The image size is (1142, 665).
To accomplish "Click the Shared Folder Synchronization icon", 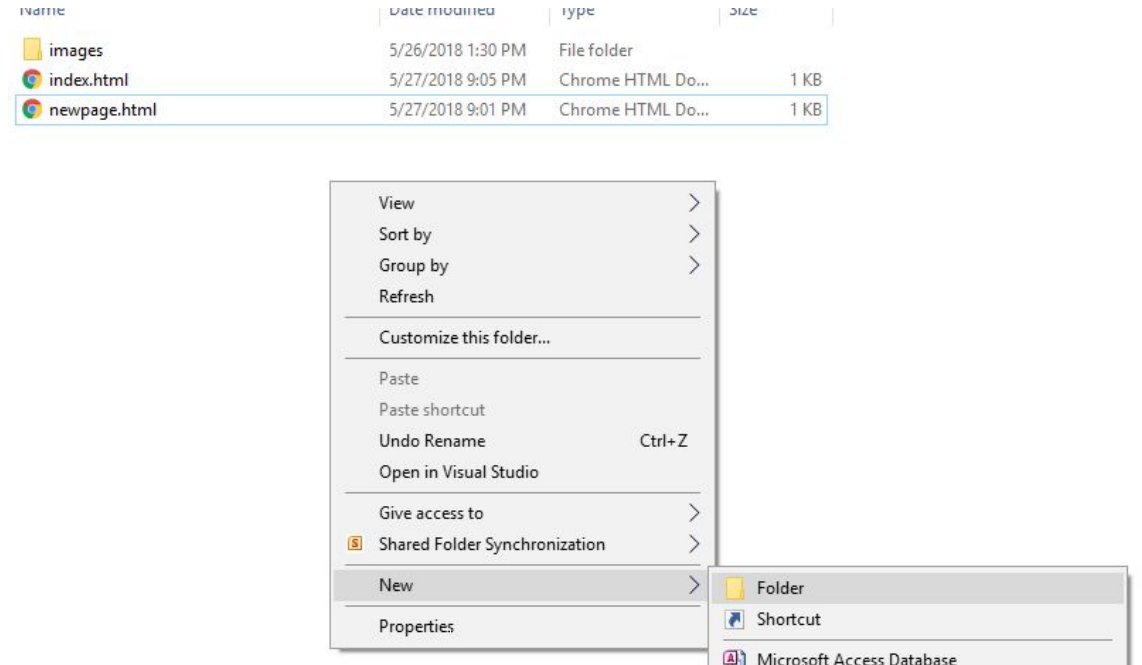I will 352,544.
